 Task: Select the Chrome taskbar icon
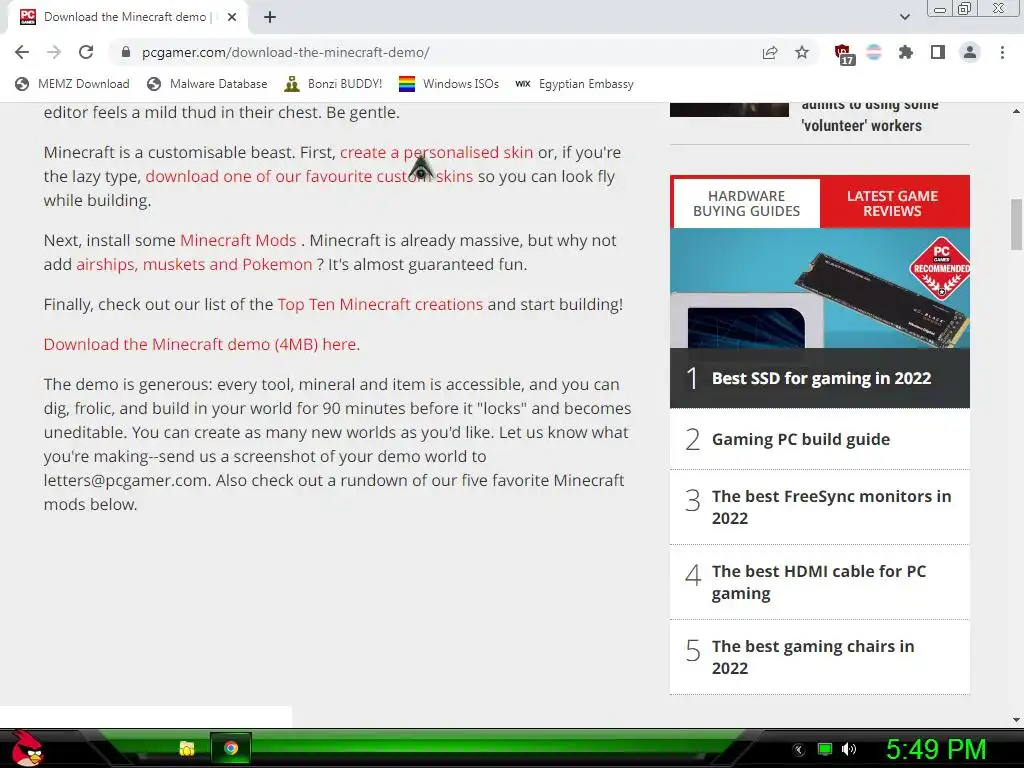(231, 748)
